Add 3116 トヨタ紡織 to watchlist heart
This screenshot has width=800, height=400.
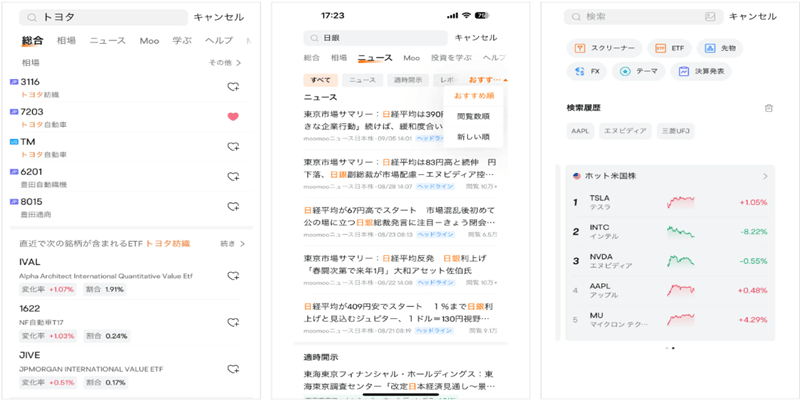233,87
